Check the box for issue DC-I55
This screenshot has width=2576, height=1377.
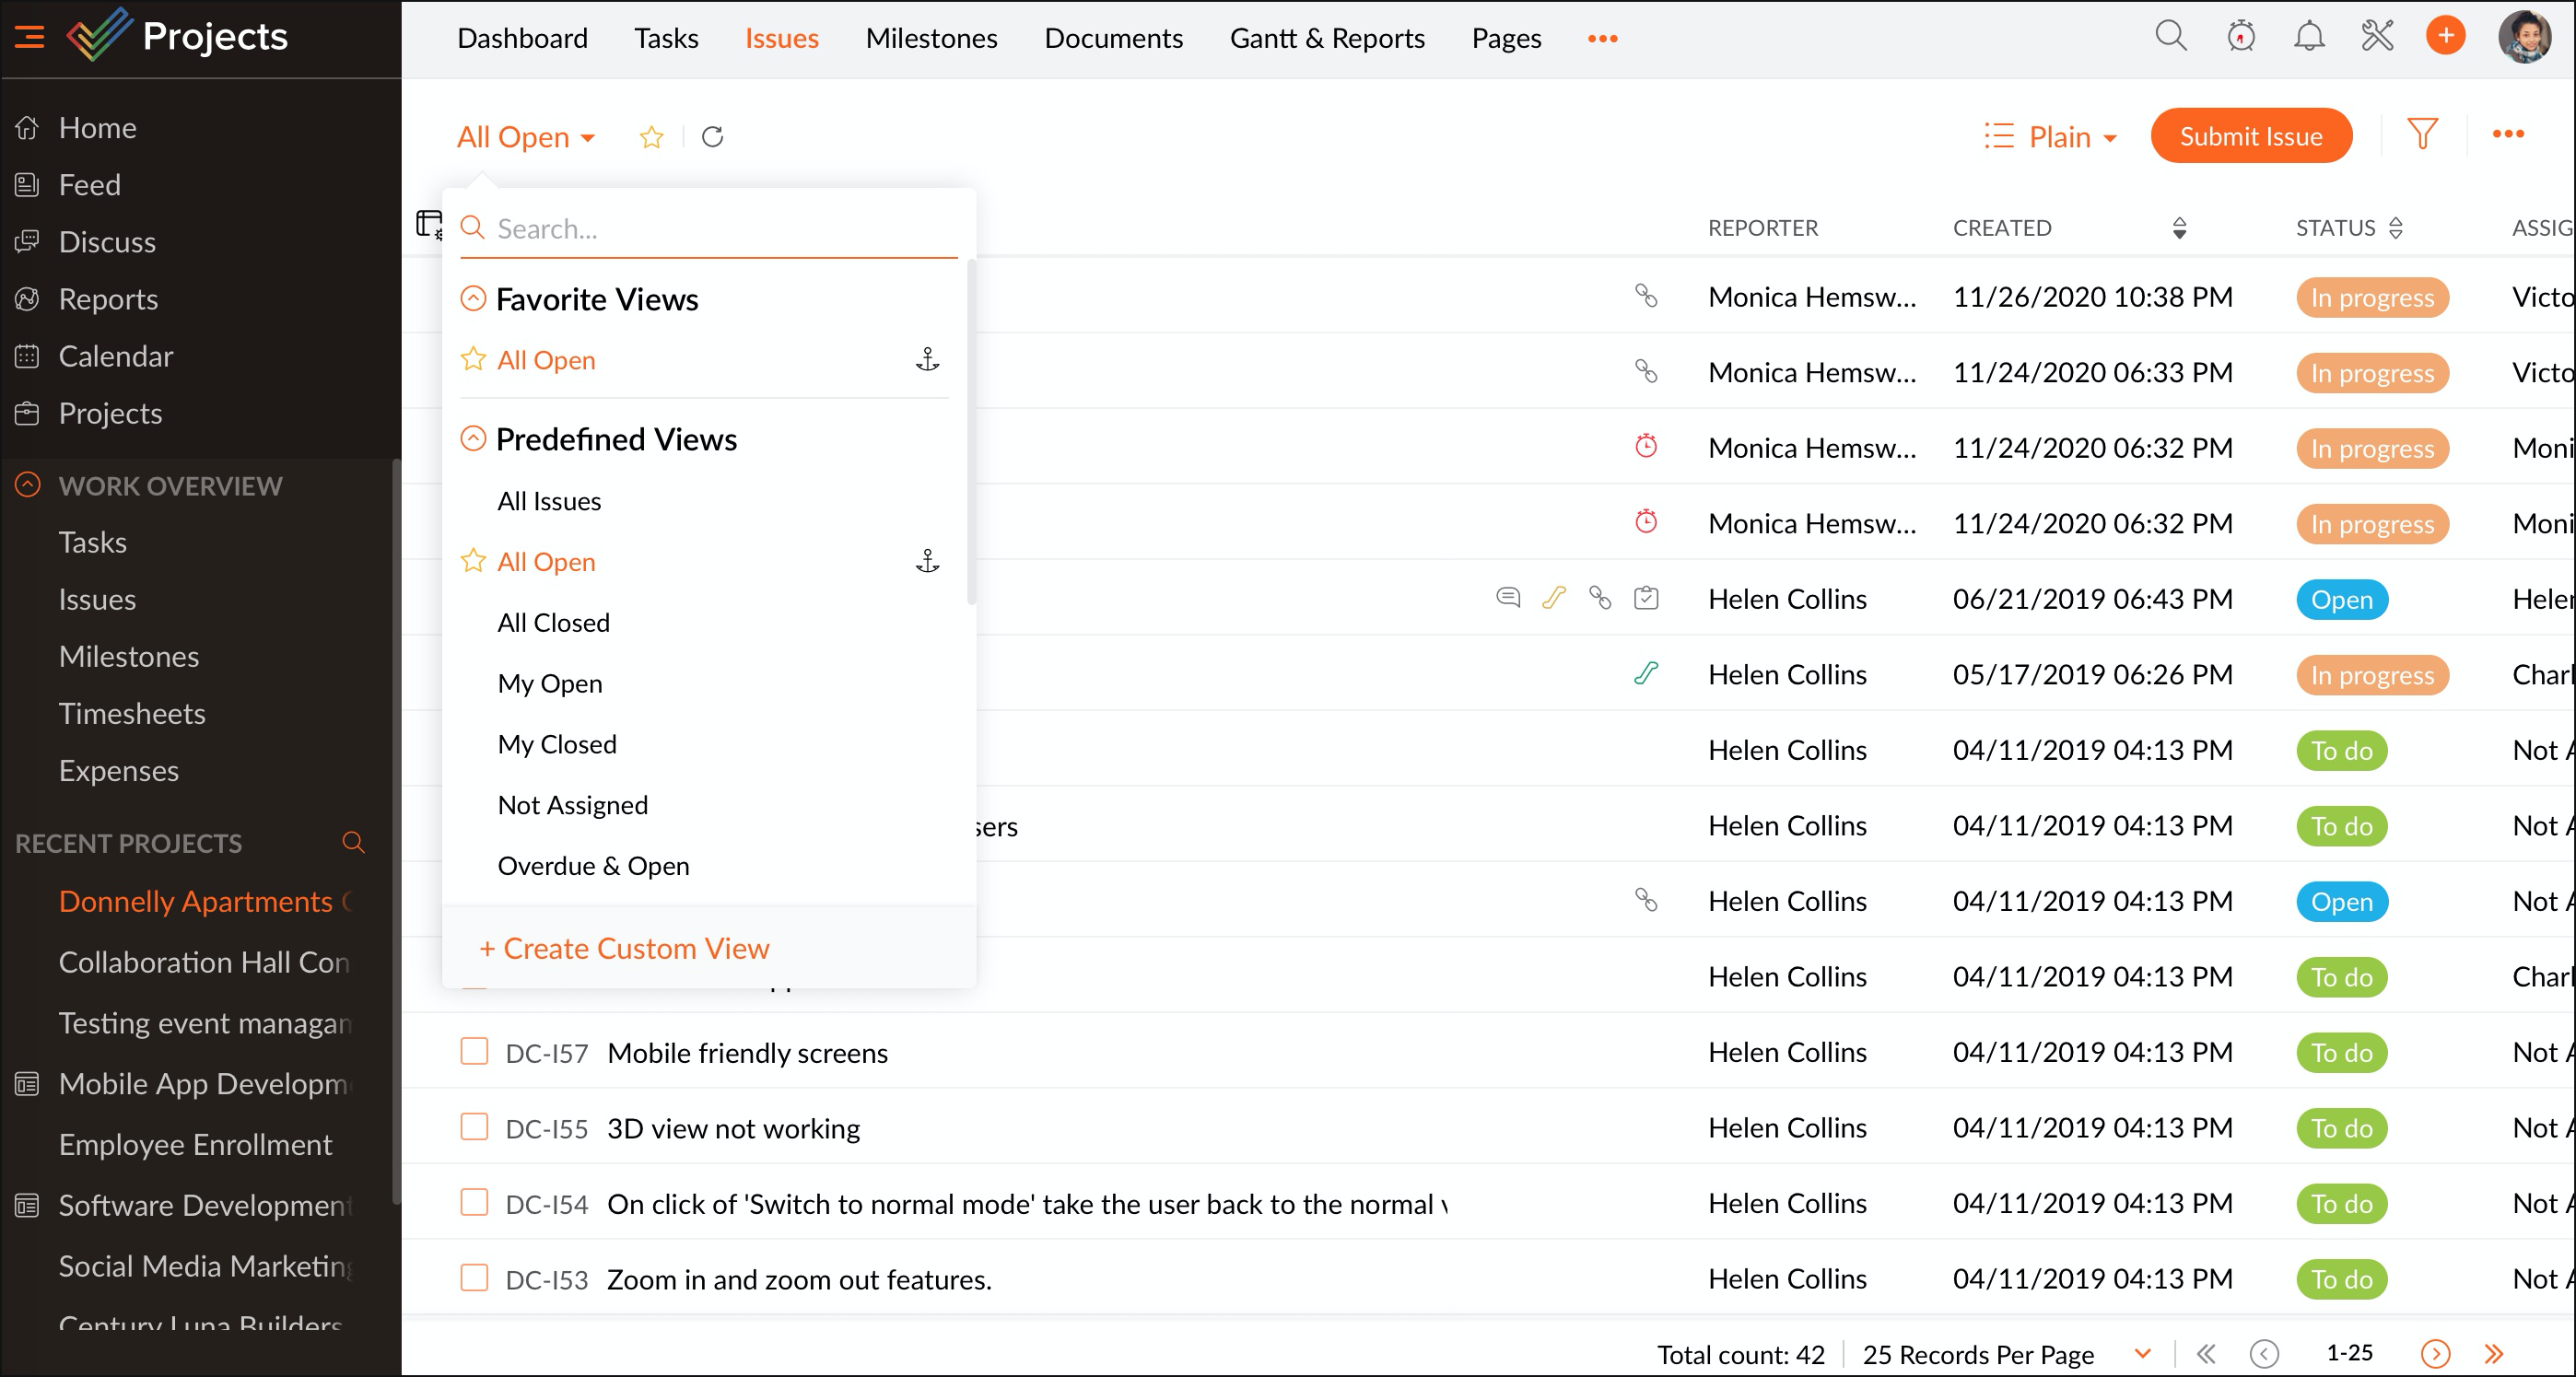(x=474, y=1128)
